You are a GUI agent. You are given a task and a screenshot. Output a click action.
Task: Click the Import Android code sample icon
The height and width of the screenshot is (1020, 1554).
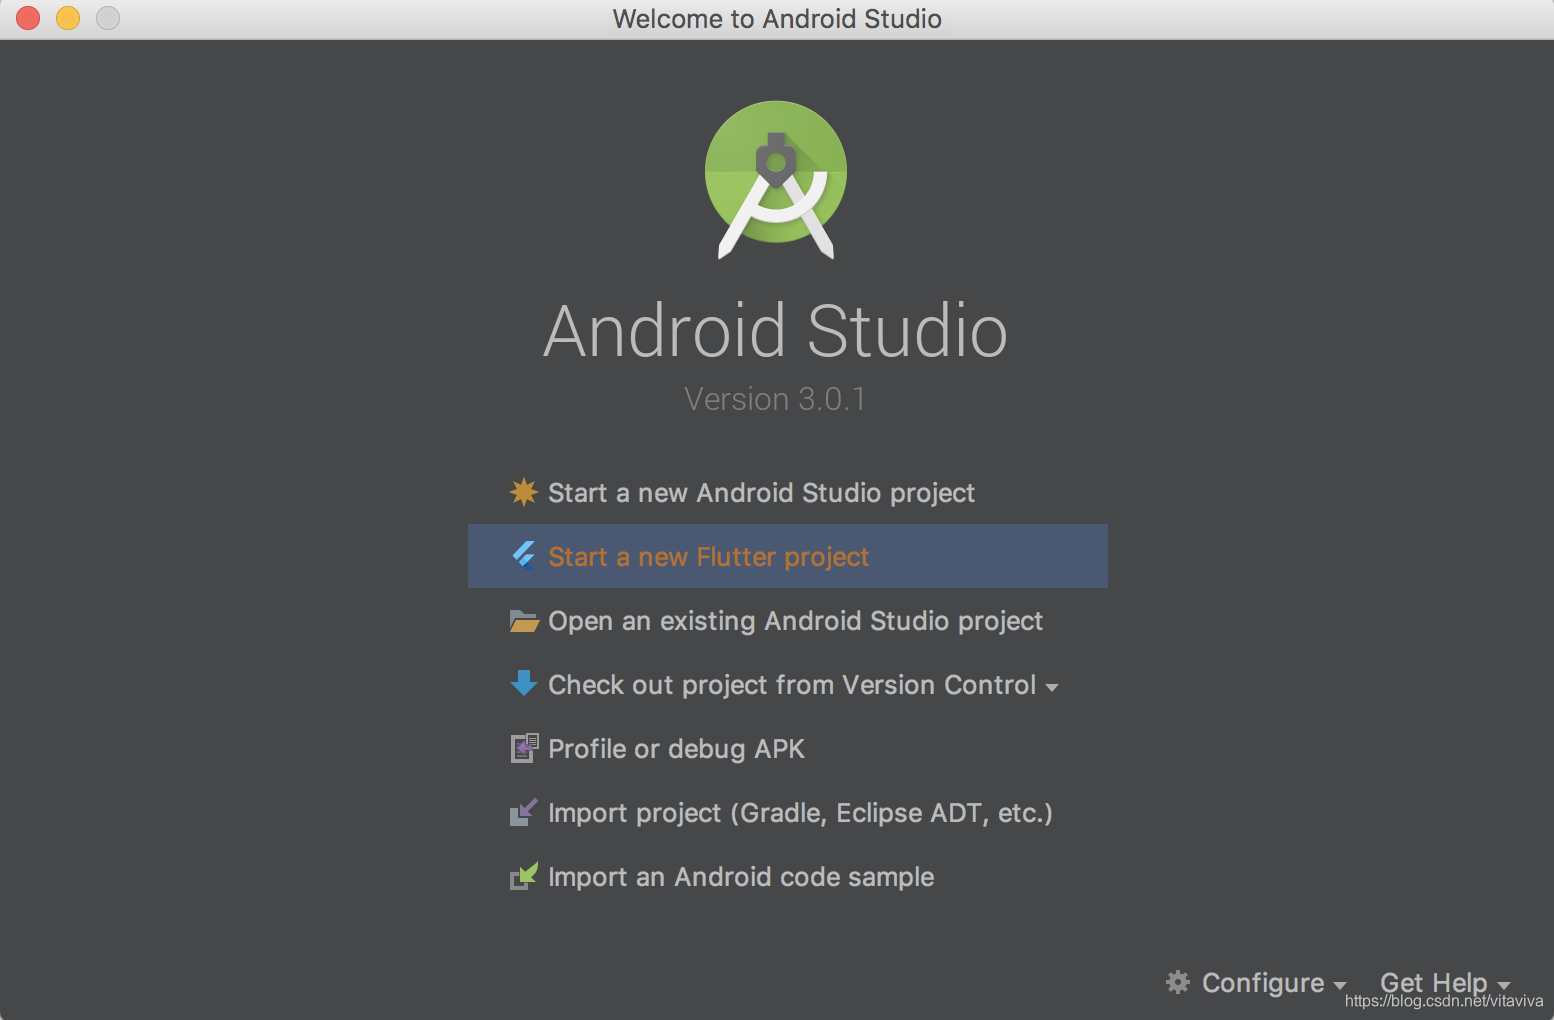click(524, 876)
